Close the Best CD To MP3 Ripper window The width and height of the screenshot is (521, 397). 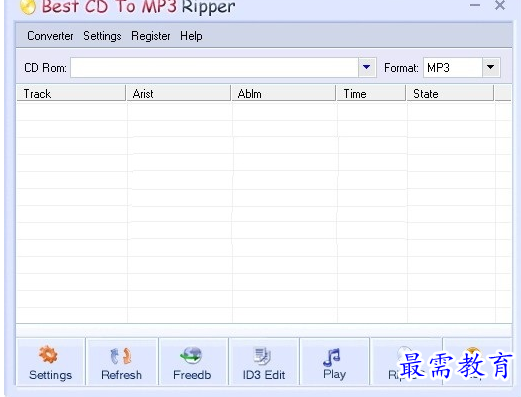[500, 5]
